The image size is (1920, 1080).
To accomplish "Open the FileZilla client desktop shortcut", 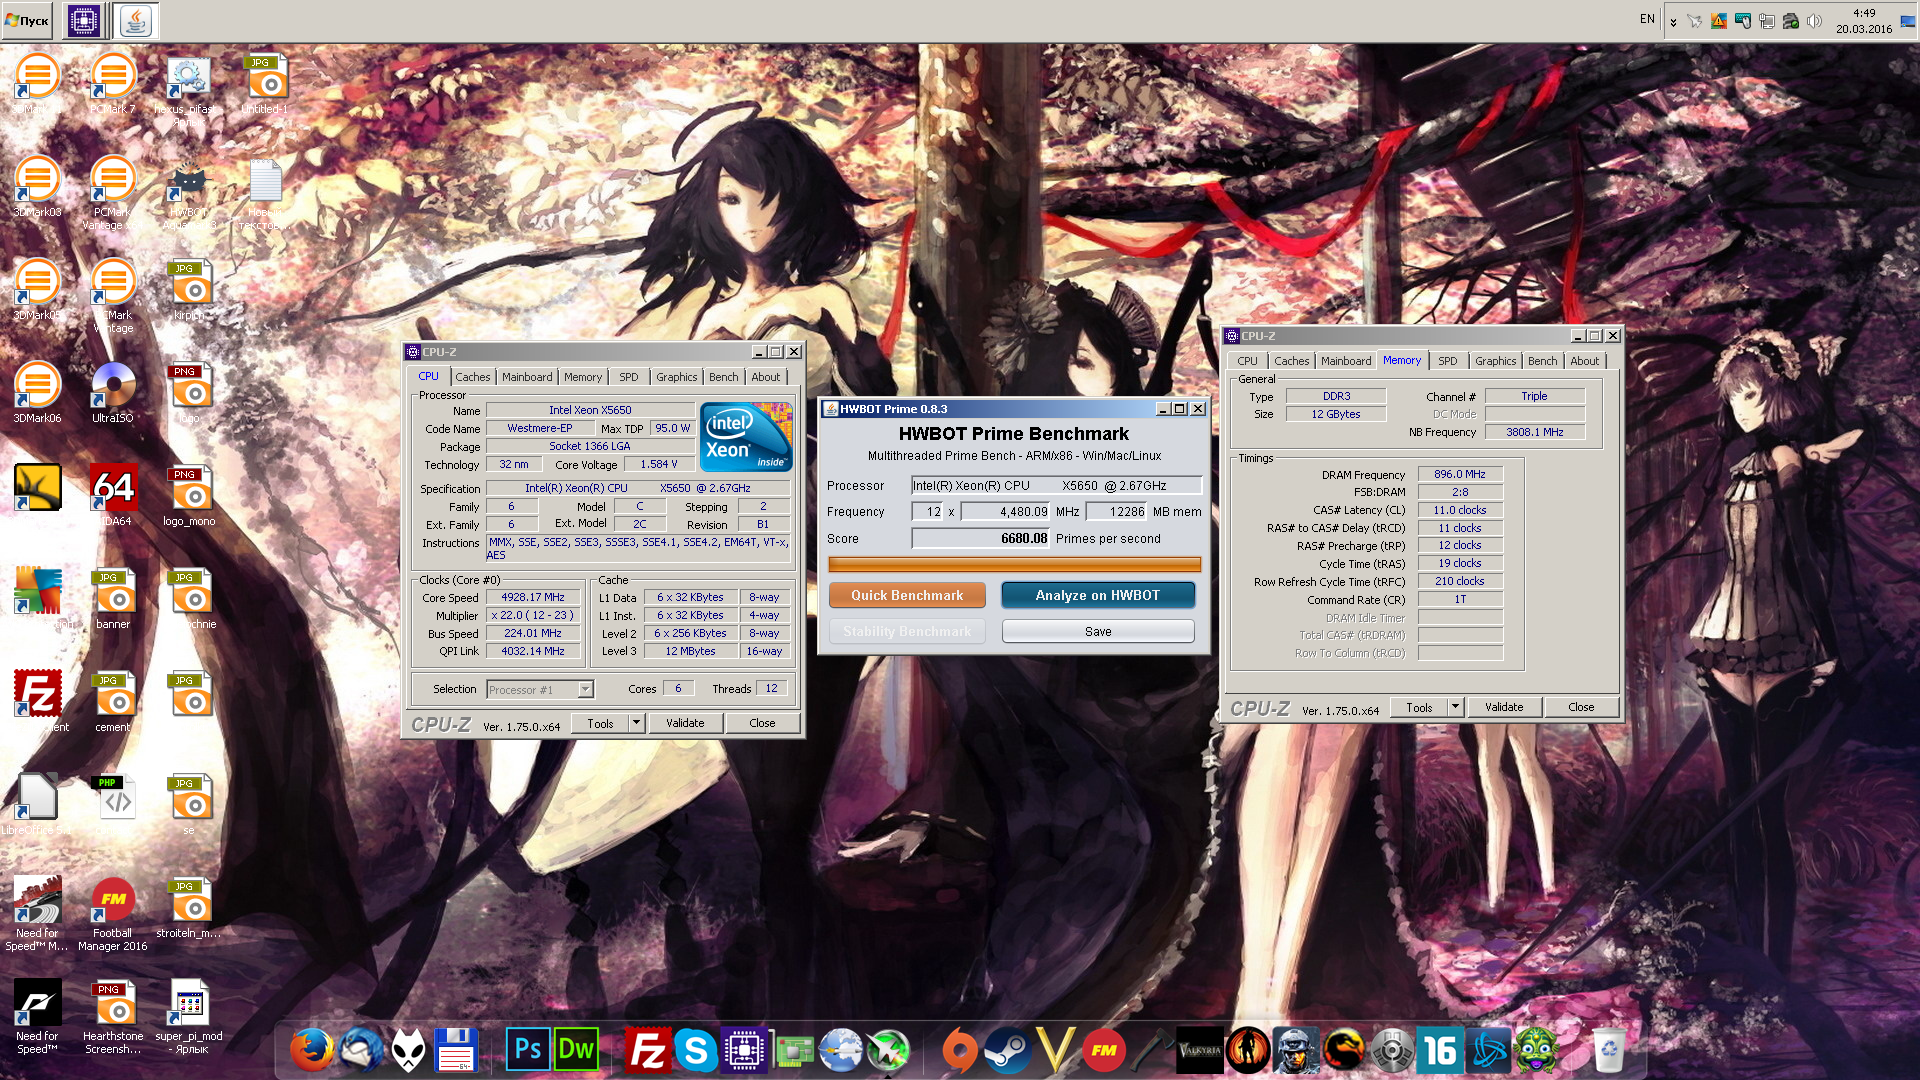I will pos(37,700).
